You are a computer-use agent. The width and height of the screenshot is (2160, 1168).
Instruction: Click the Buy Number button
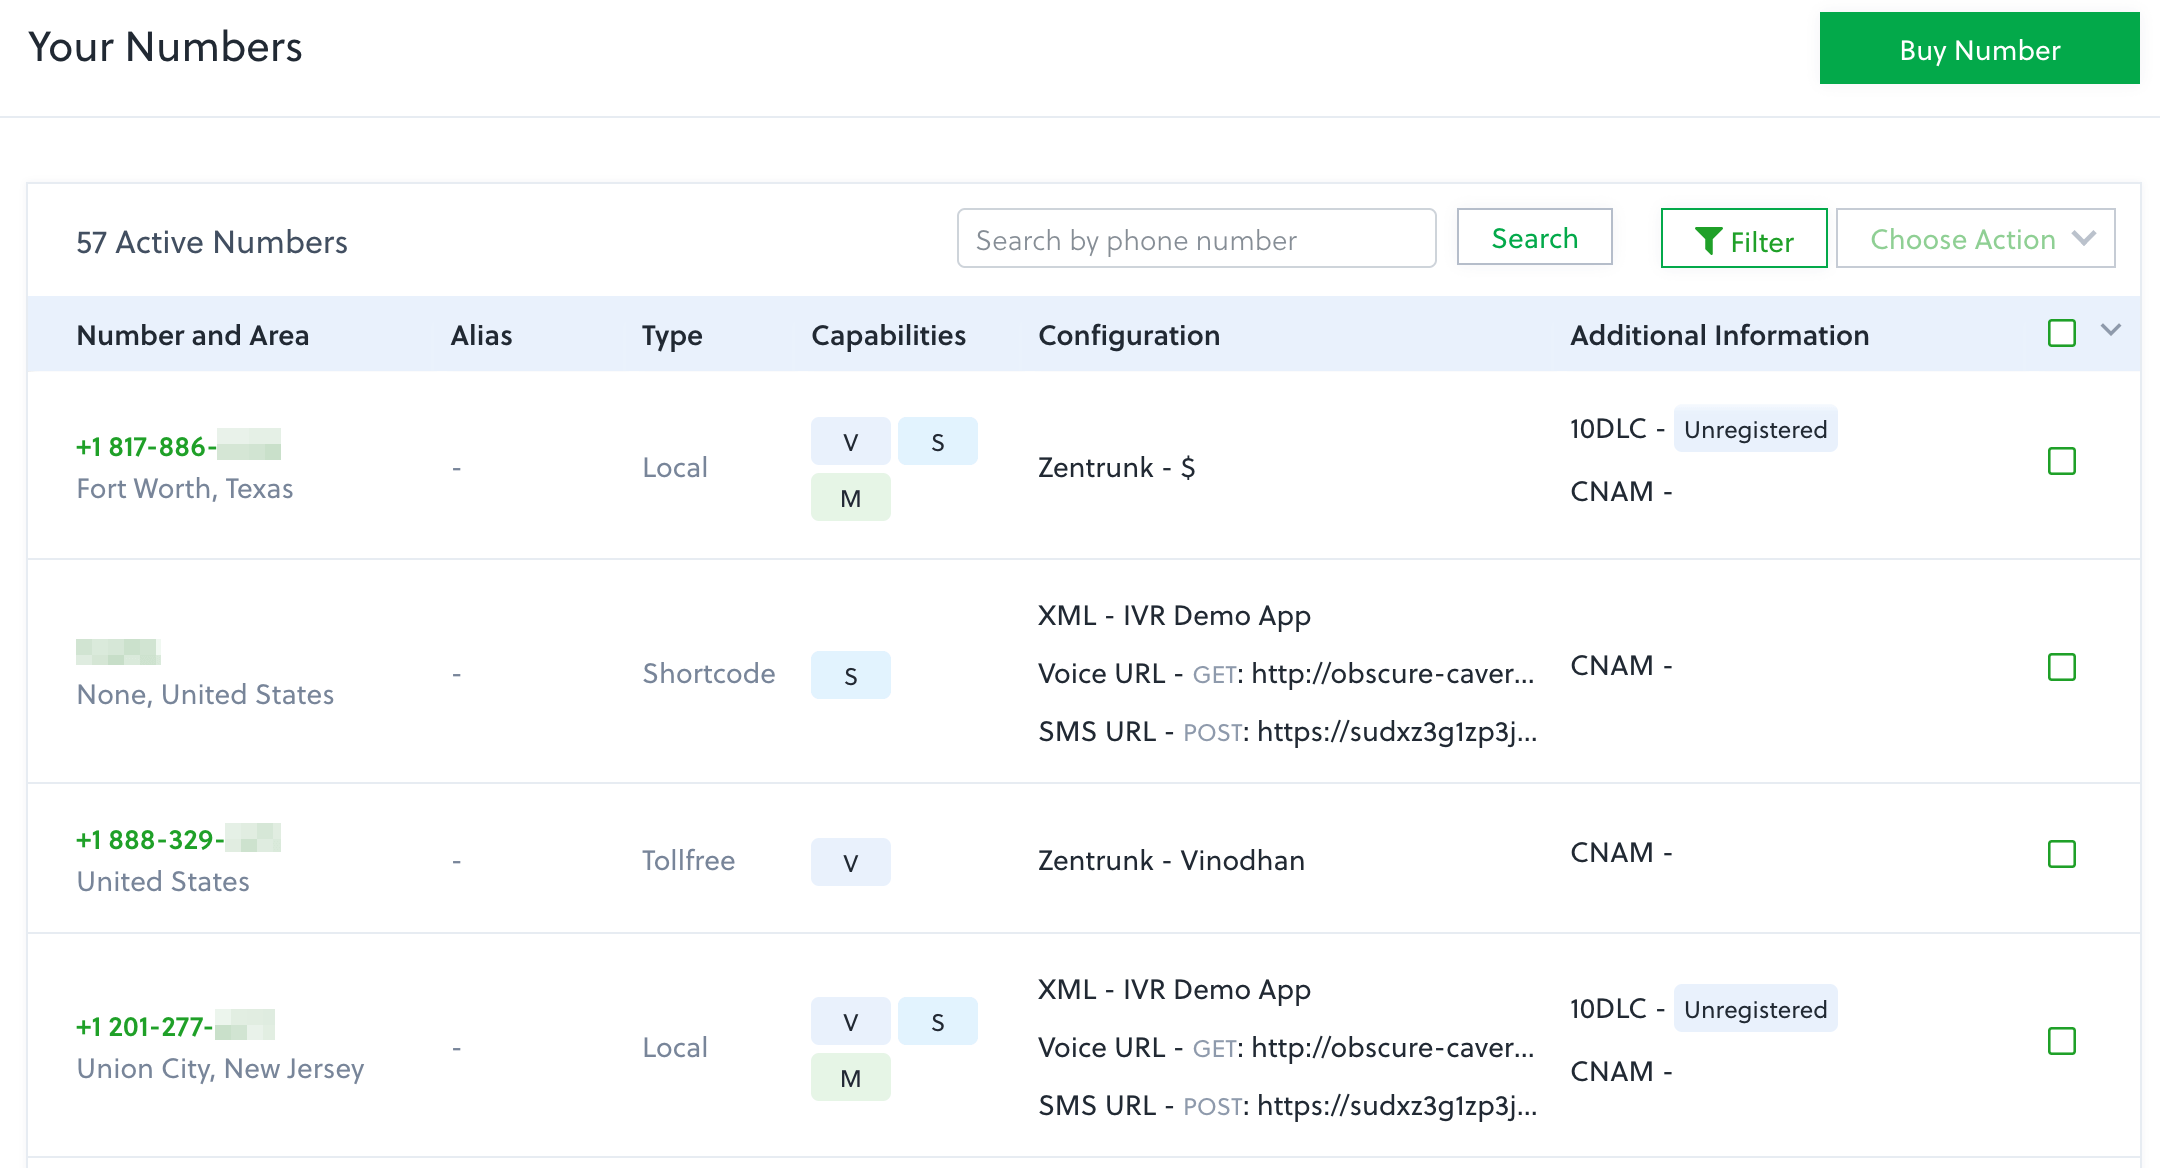(x=1979, y=48)
